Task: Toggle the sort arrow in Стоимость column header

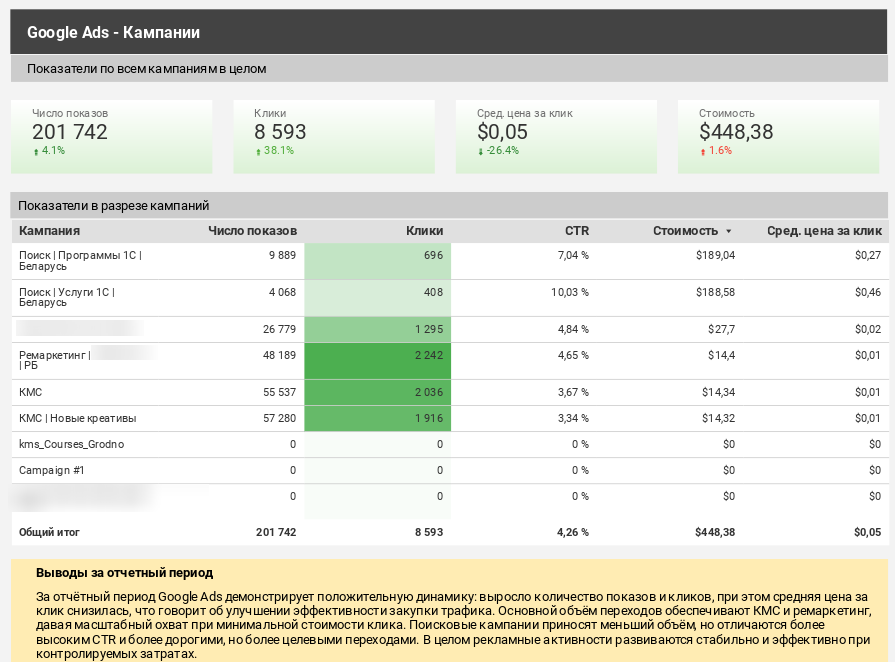Action: pyautogui.click(x=729, y=231)
